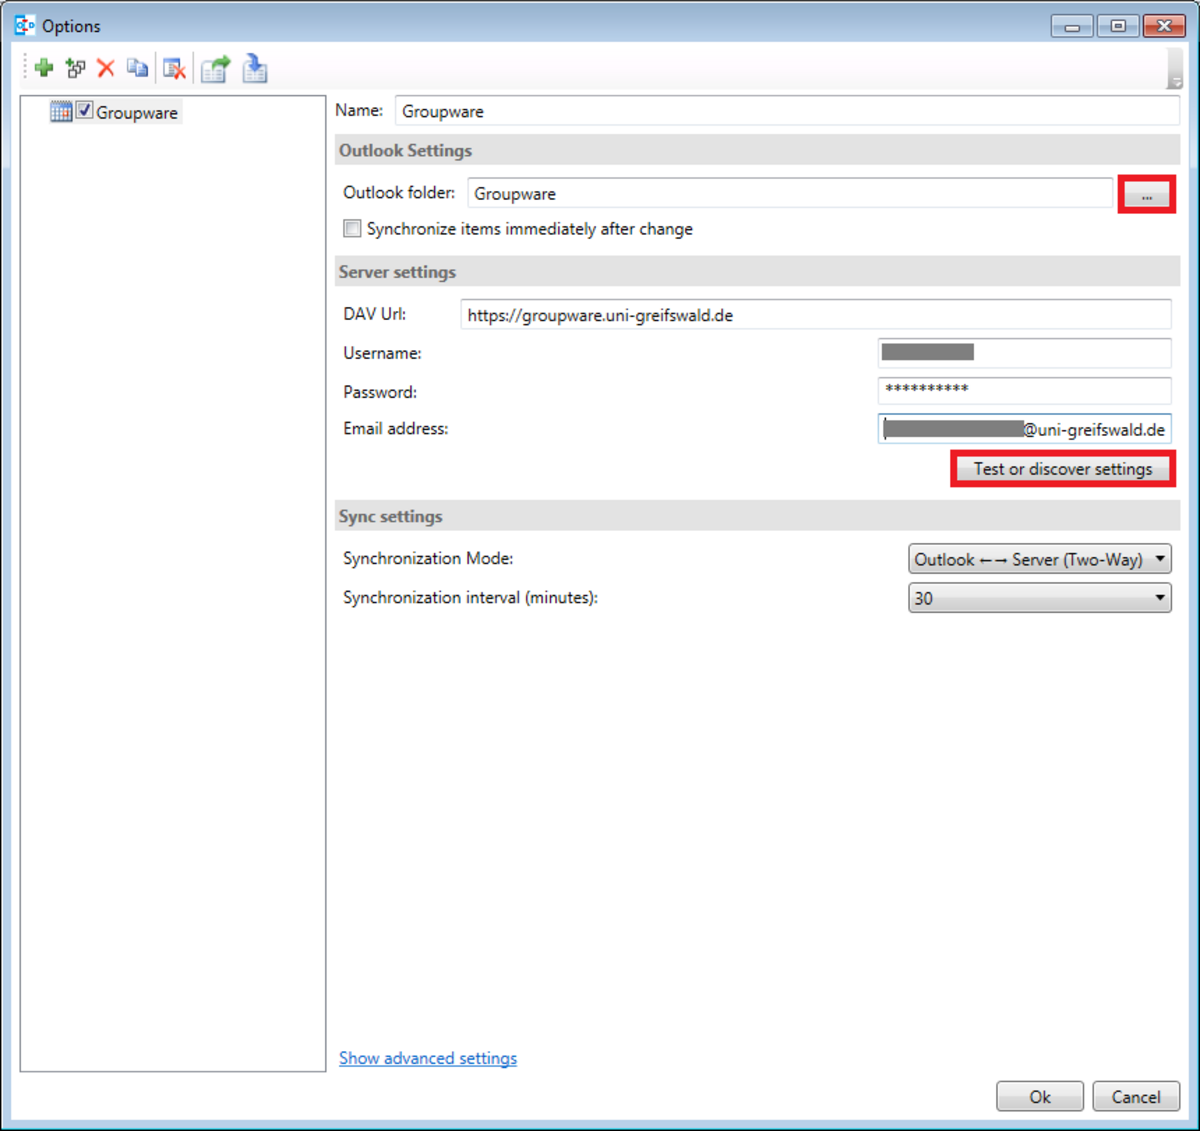This screenshot has height=1131, width=1200.
Task: Click the DAV Url input field
Action: (815, 315)
